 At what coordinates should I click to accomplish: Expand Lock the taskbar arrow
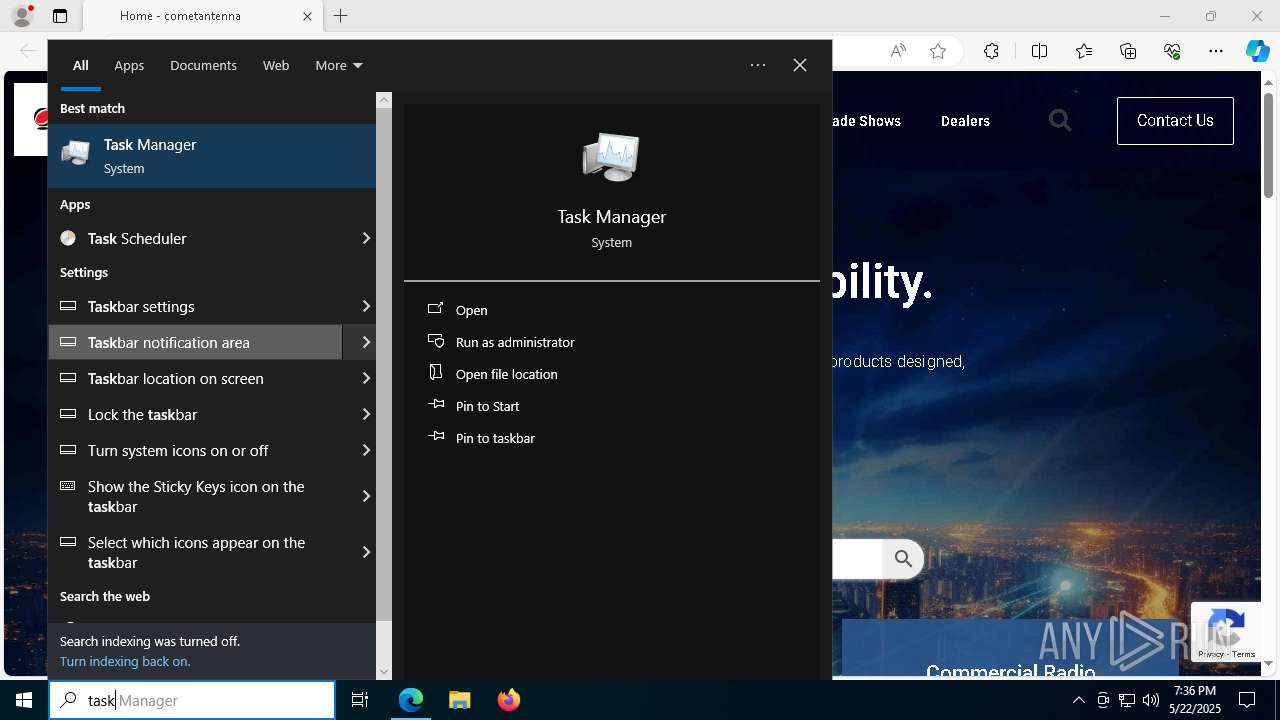click(366, 414)
